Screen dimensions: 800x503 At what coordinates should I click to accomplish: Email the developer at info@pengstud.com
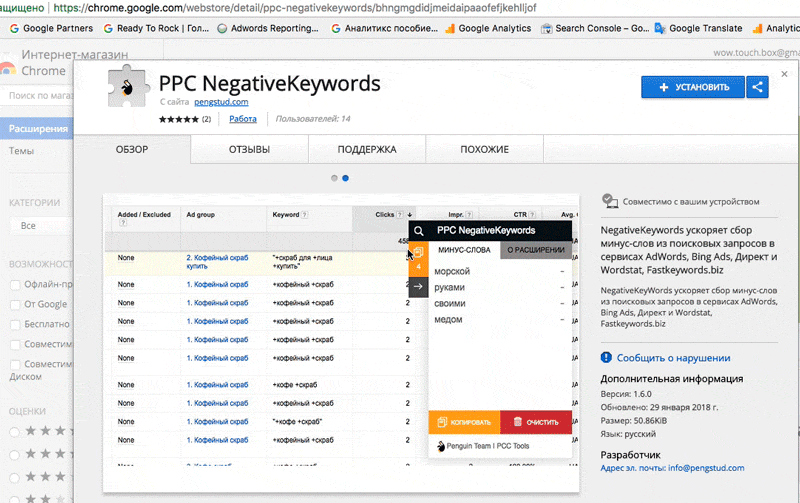pos(706,468)
